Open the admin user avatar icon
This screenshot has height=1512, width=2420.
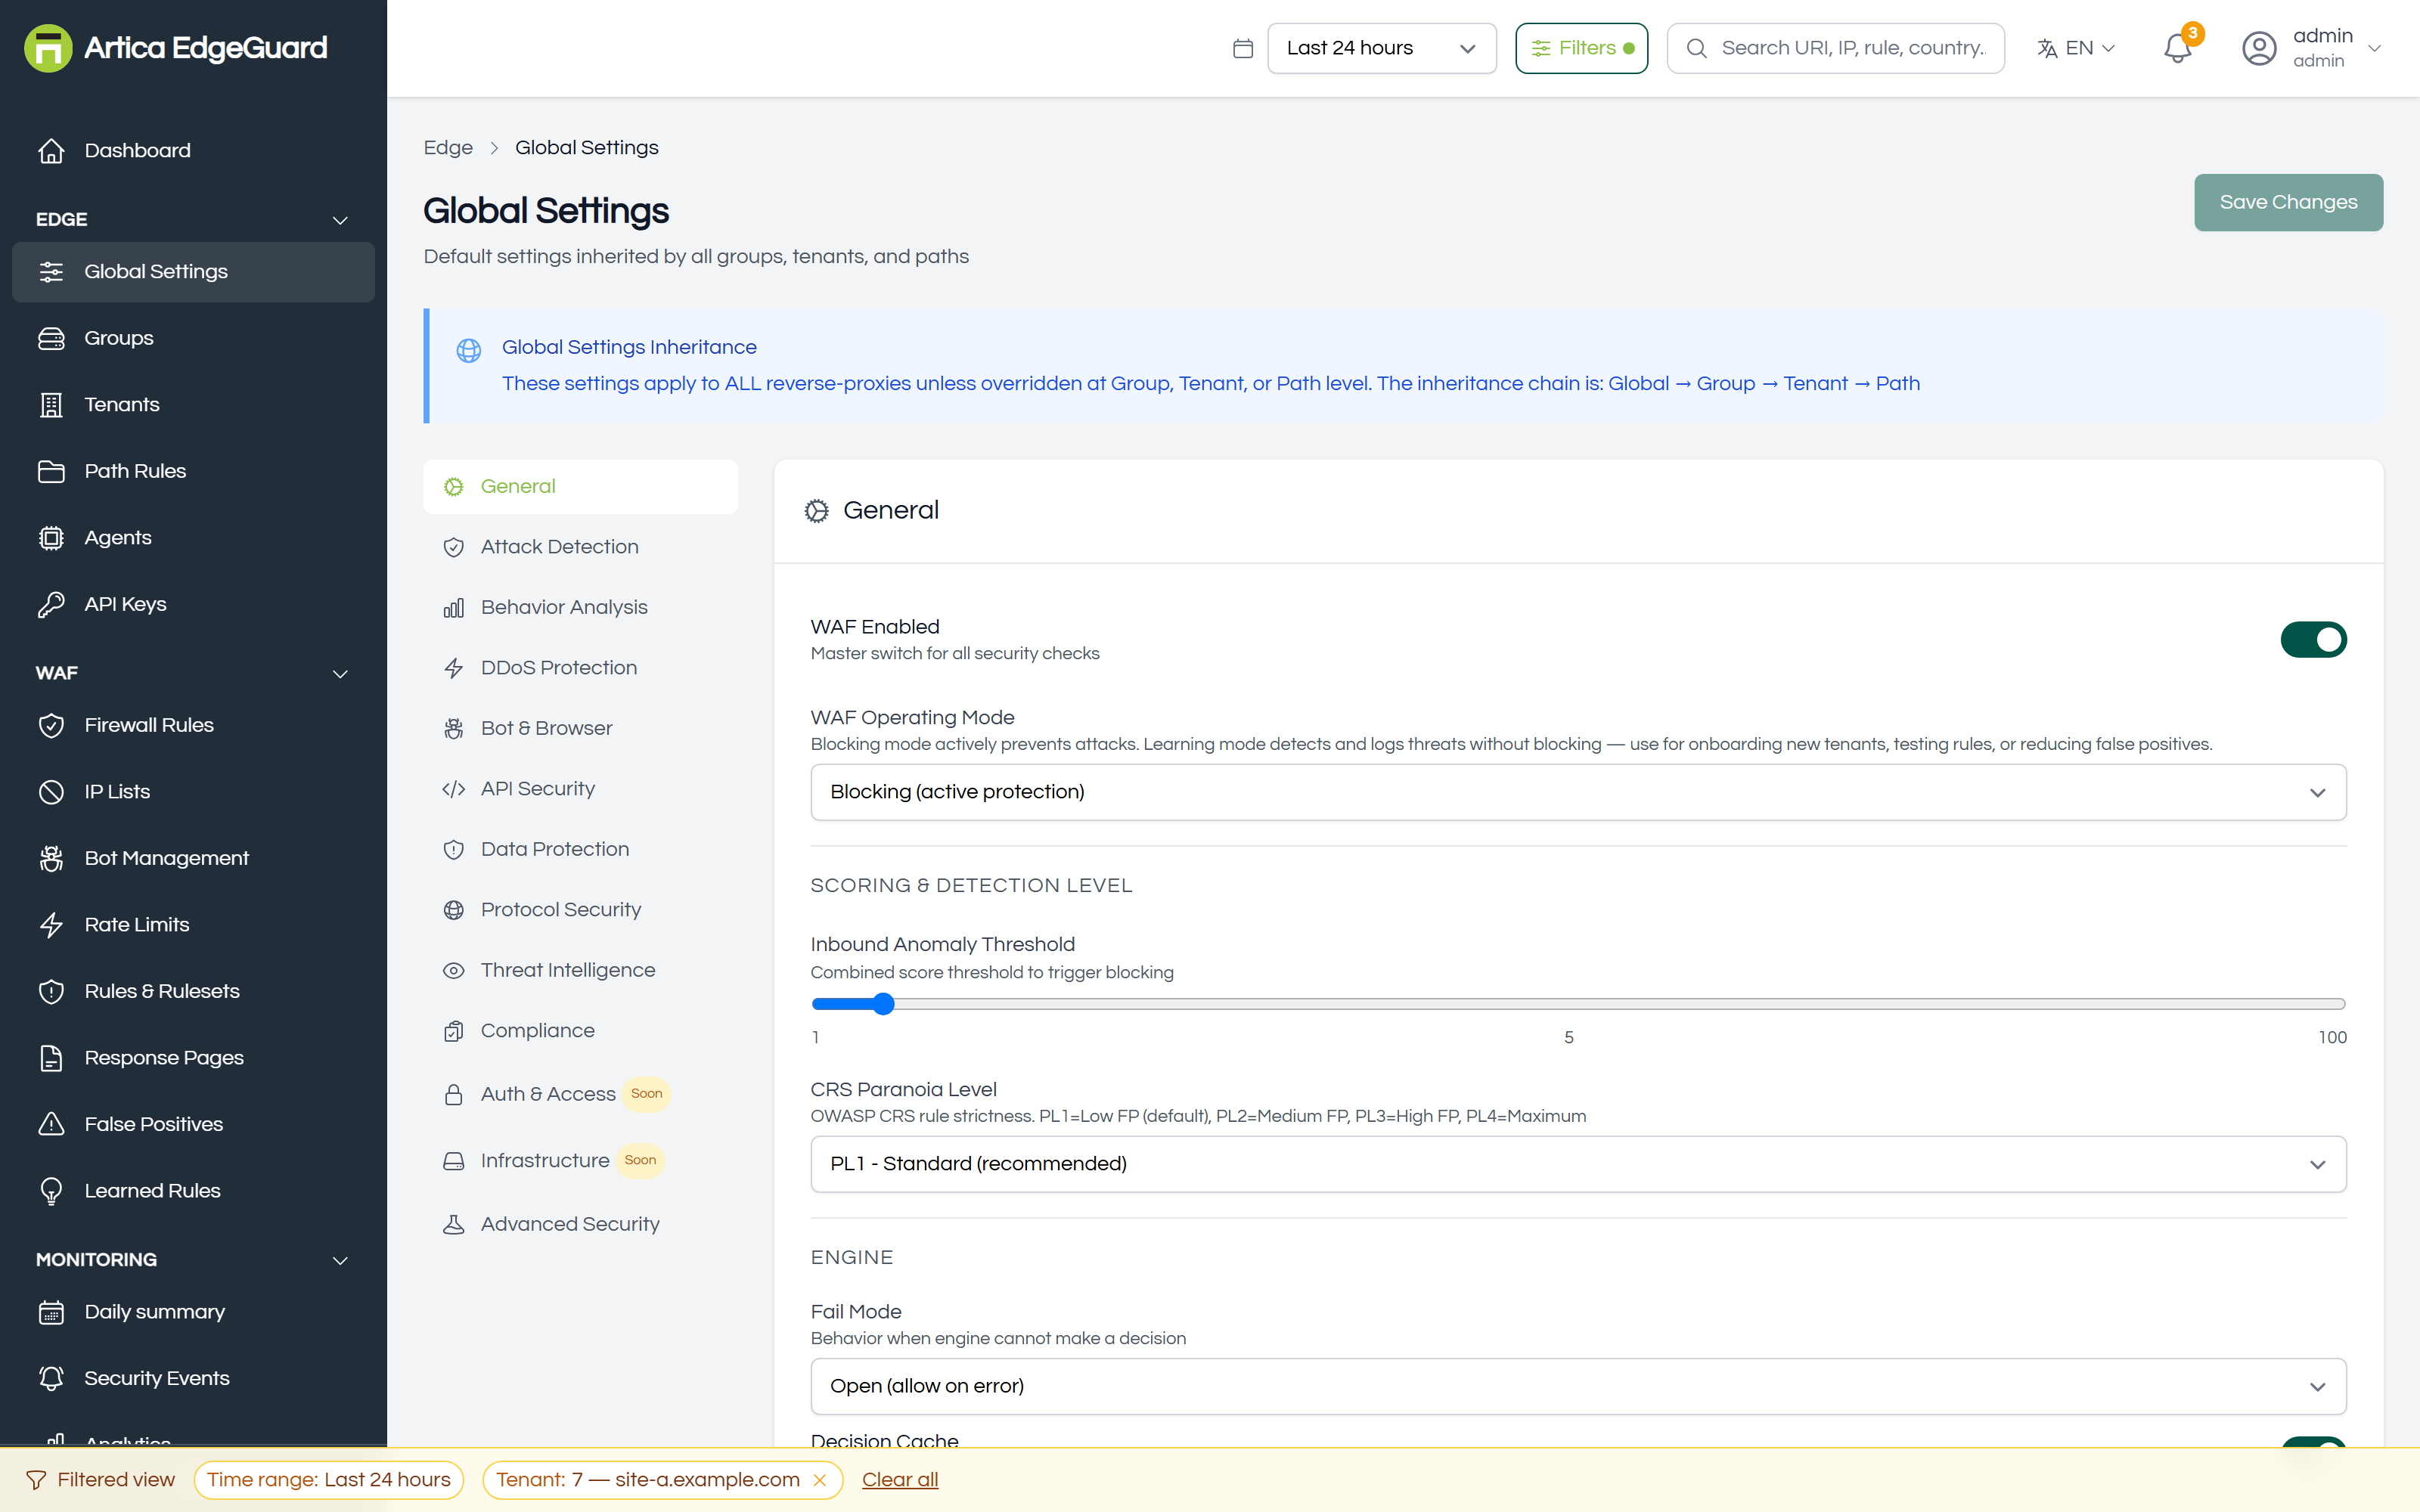[2259, 48]
